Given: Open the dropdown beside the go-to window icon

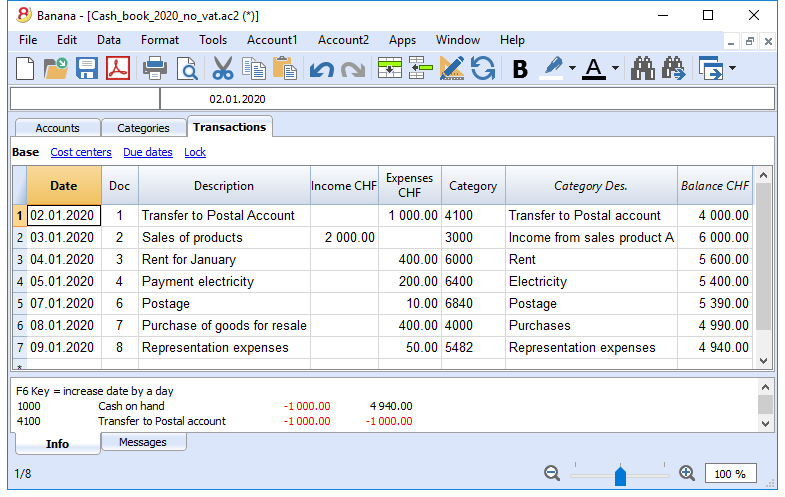Looking at the screenshot, I should pyautogui.click(x=732, y=68).
